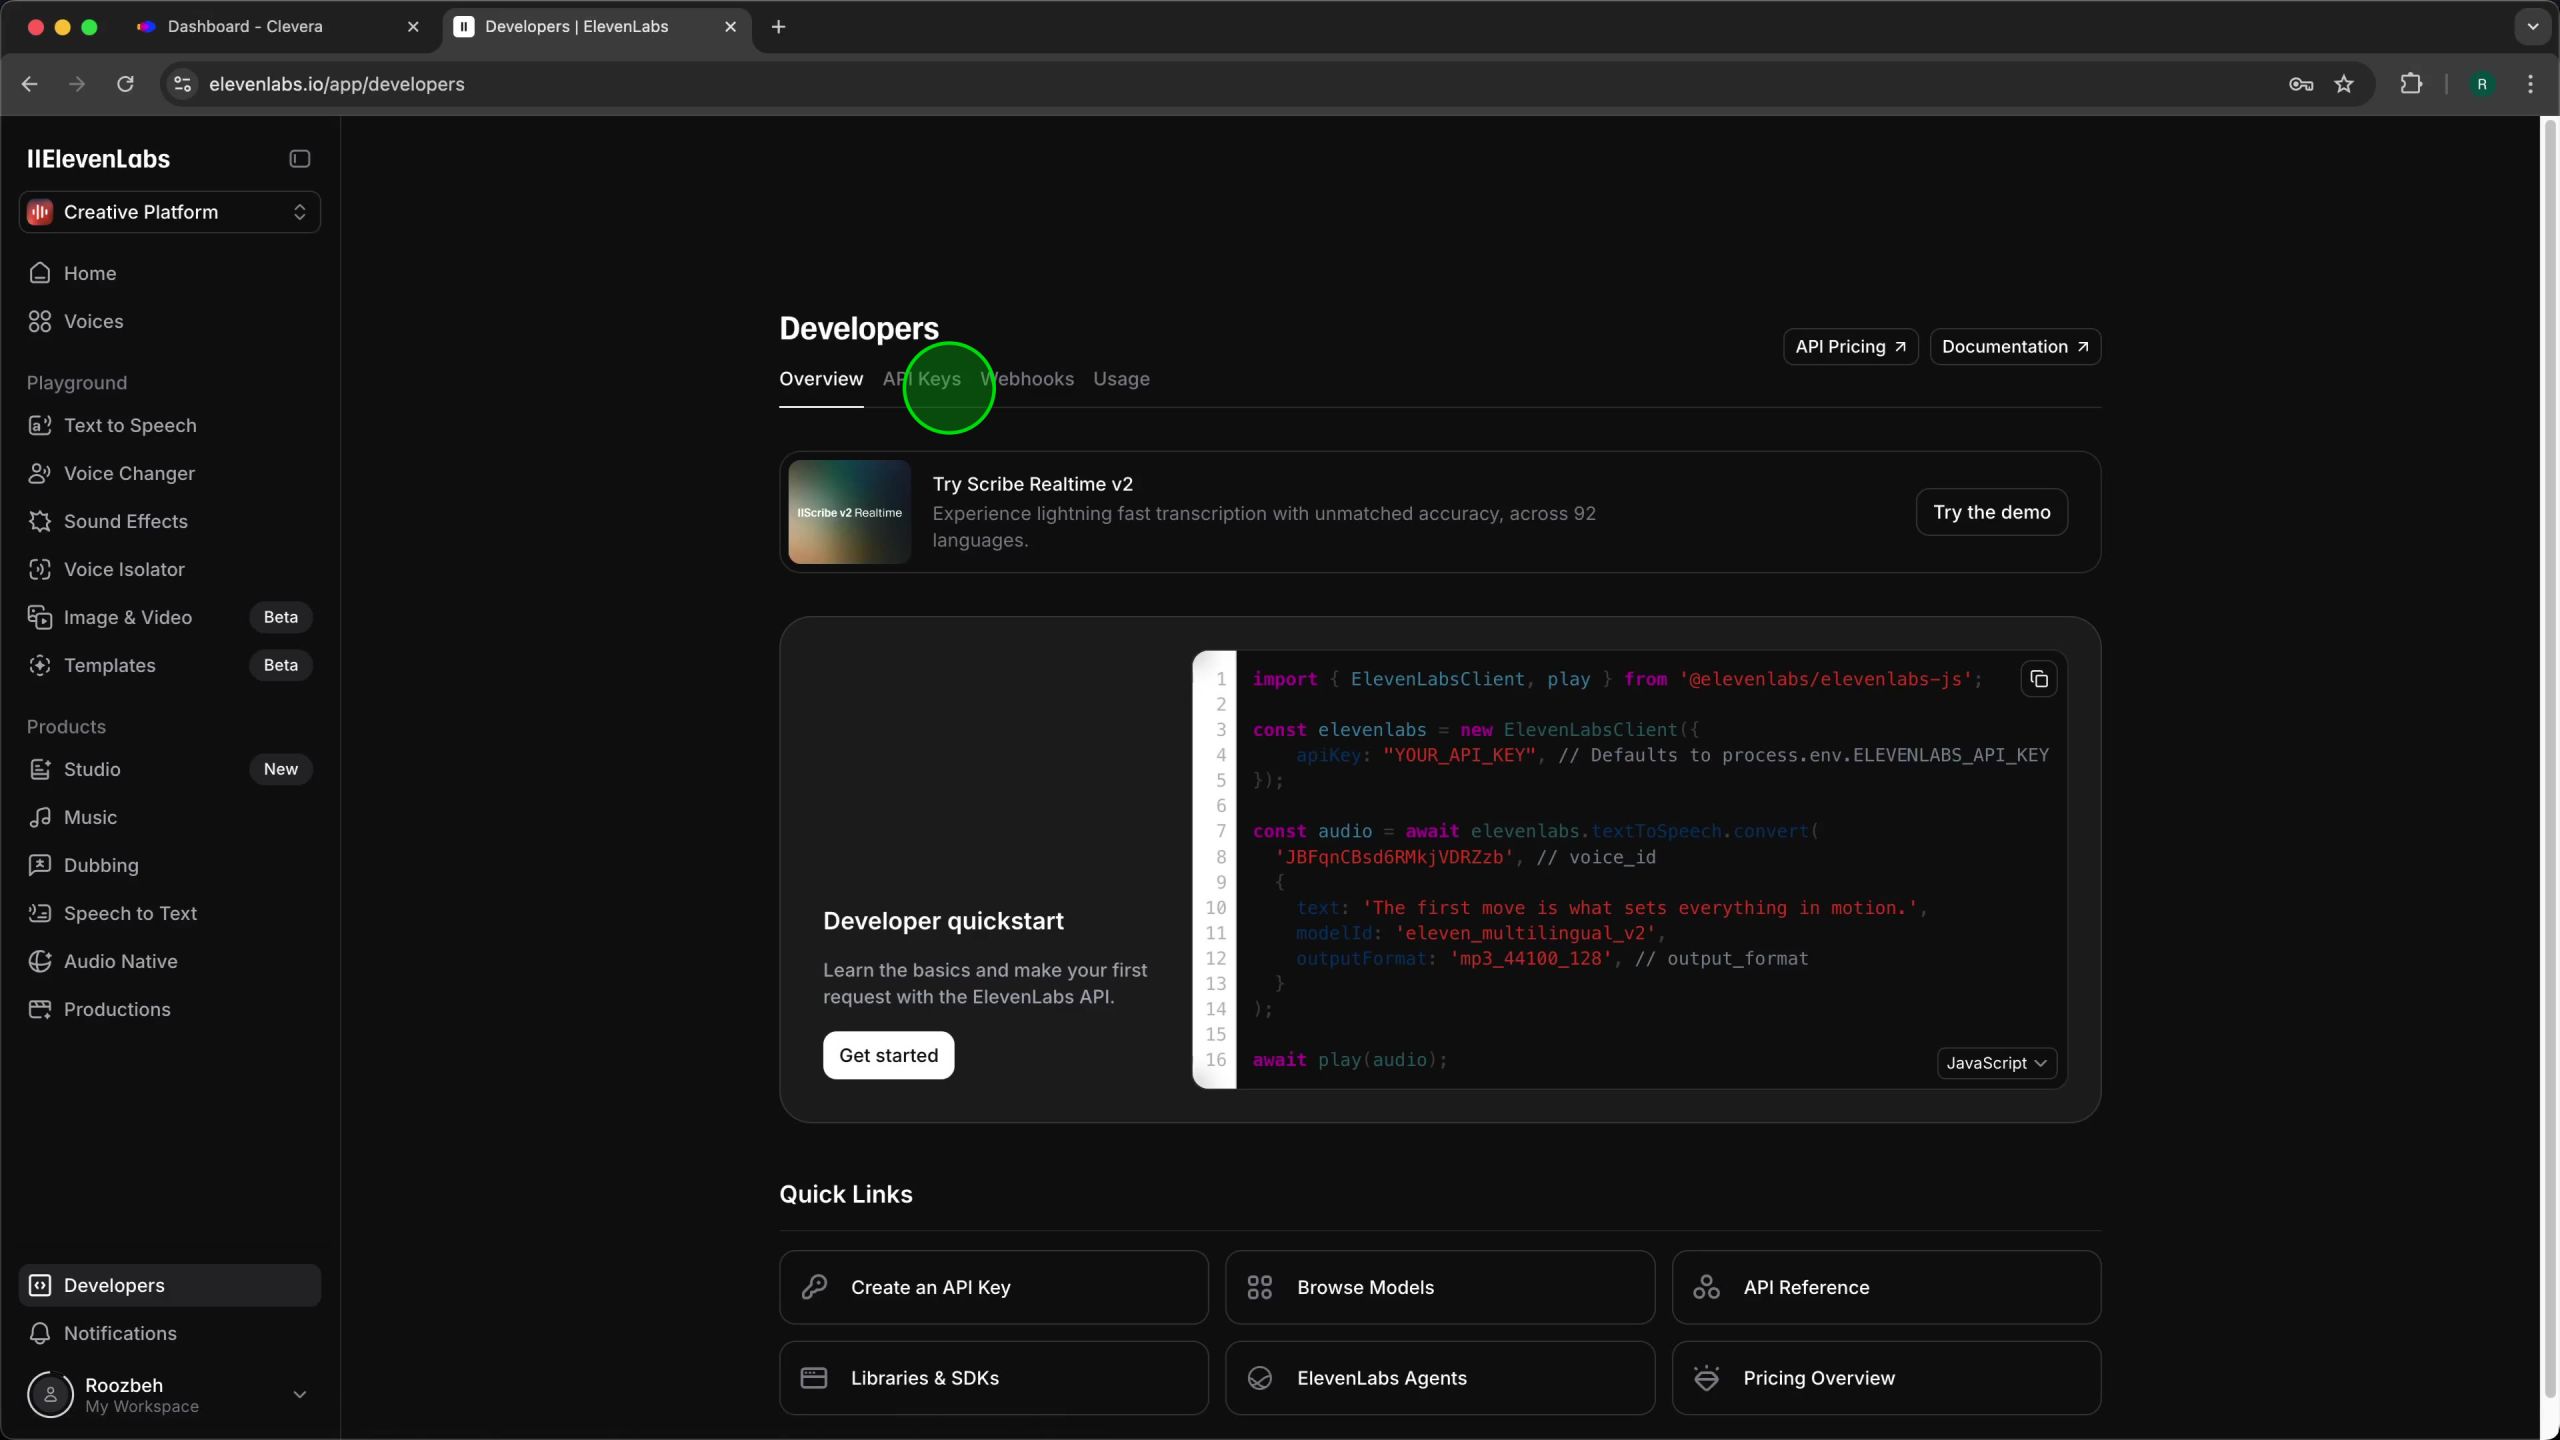Click the password key icon in address bar

coord(2300,84)
